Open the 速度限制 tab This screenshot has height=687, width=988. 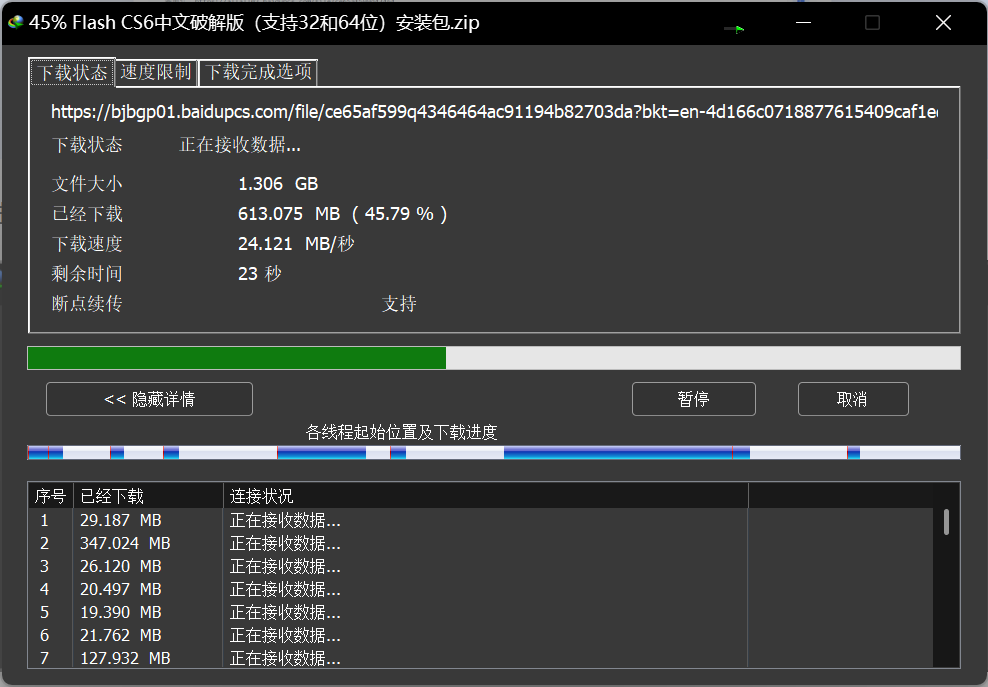click(156, 72)
